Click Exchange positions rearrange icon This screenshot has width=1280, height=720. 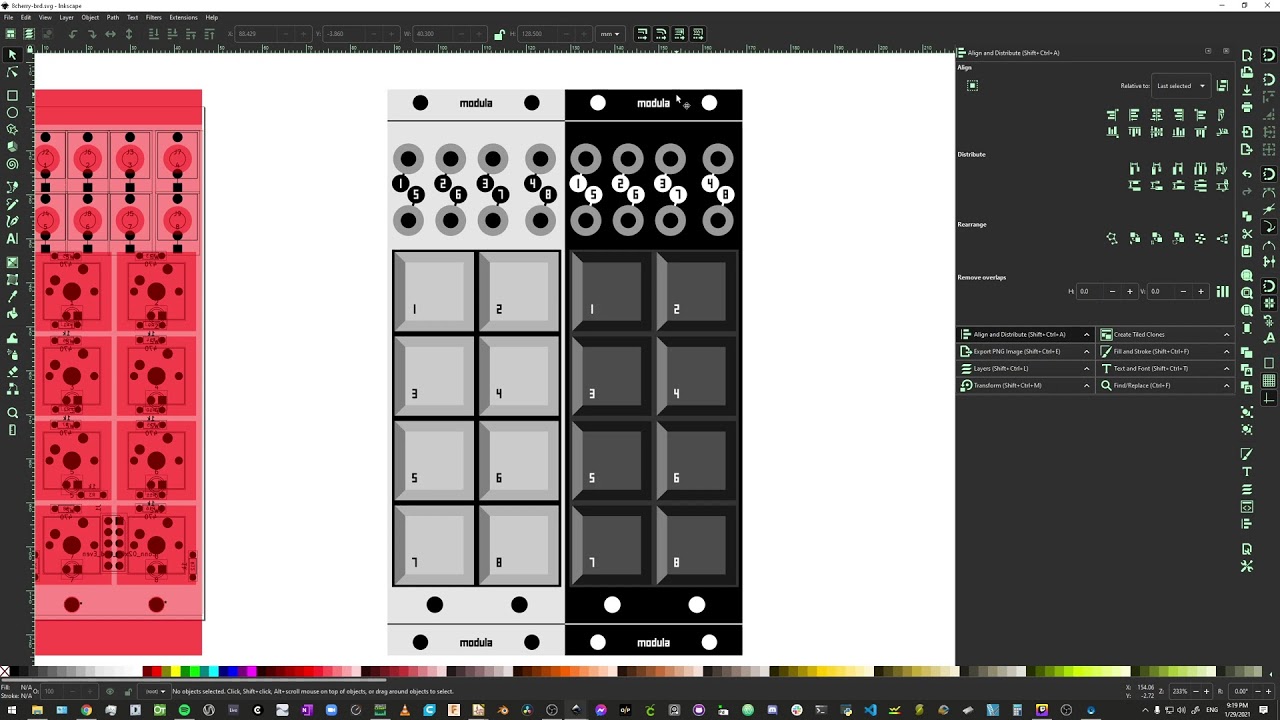point(1134,238)
